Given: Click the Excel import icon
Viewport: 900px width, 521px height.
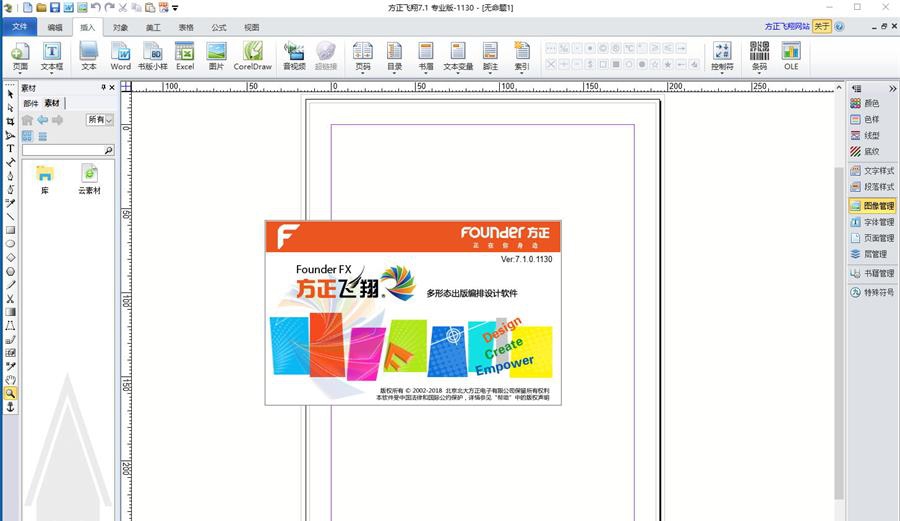Looking at the screenshot, I should click(x=185, y=56).
